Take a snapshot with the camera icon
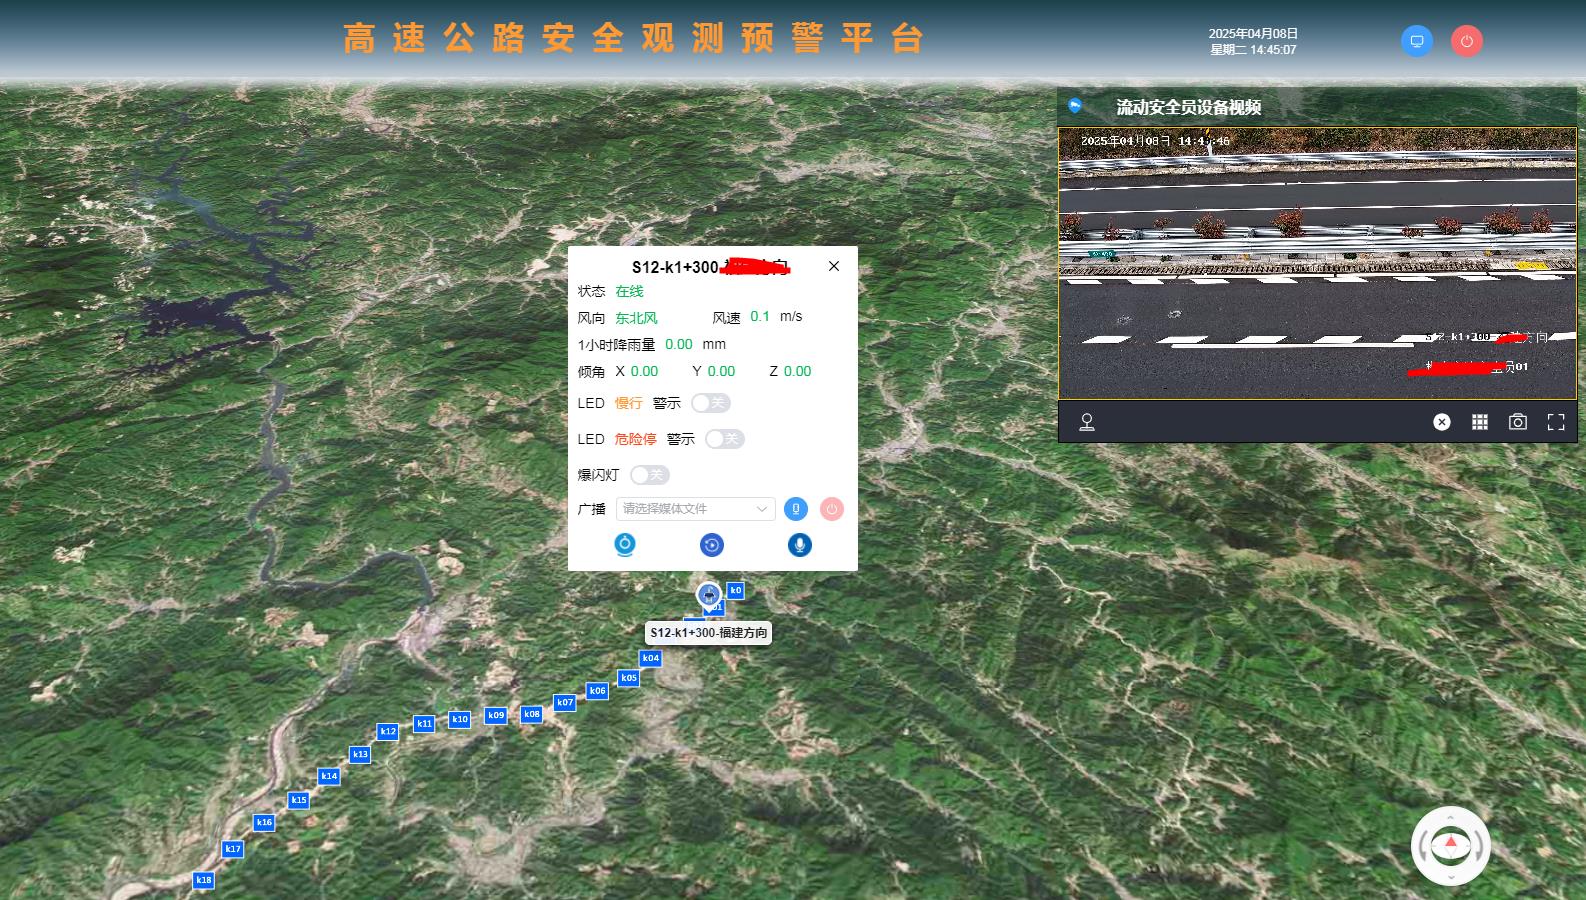Image resolution: width=1586 pixels, height=900 pixels. point(1517,422)
